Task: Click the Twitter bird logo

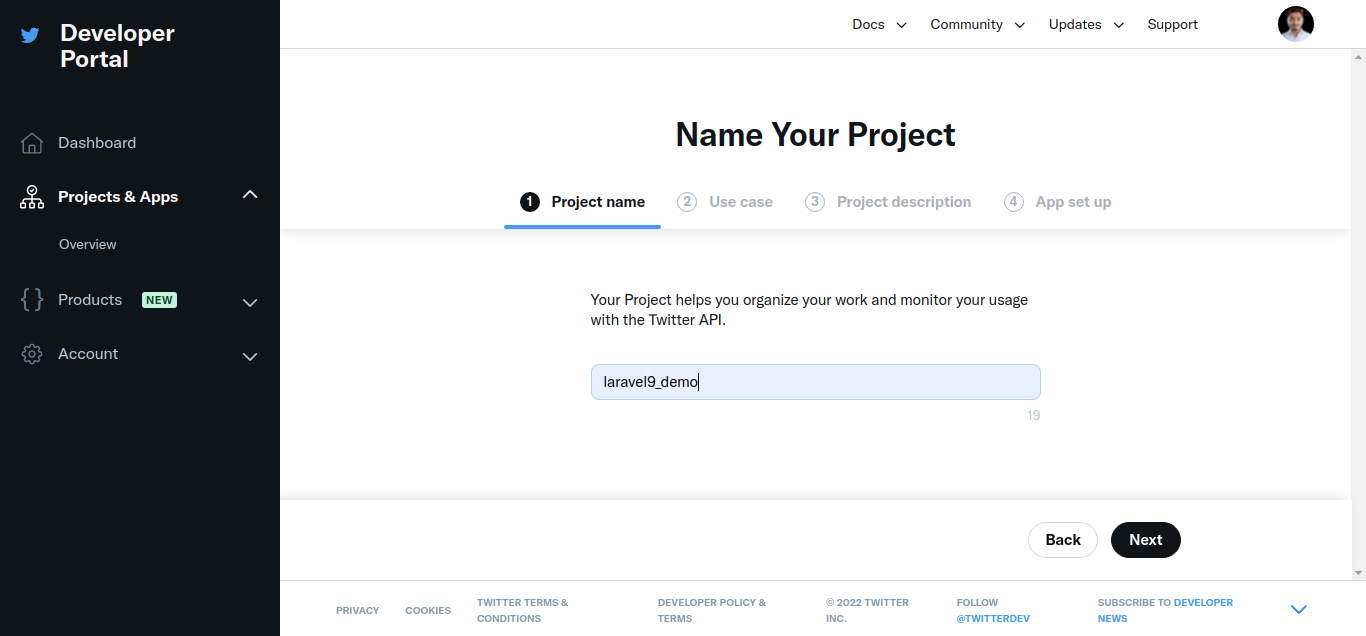Action: point(31,35)
